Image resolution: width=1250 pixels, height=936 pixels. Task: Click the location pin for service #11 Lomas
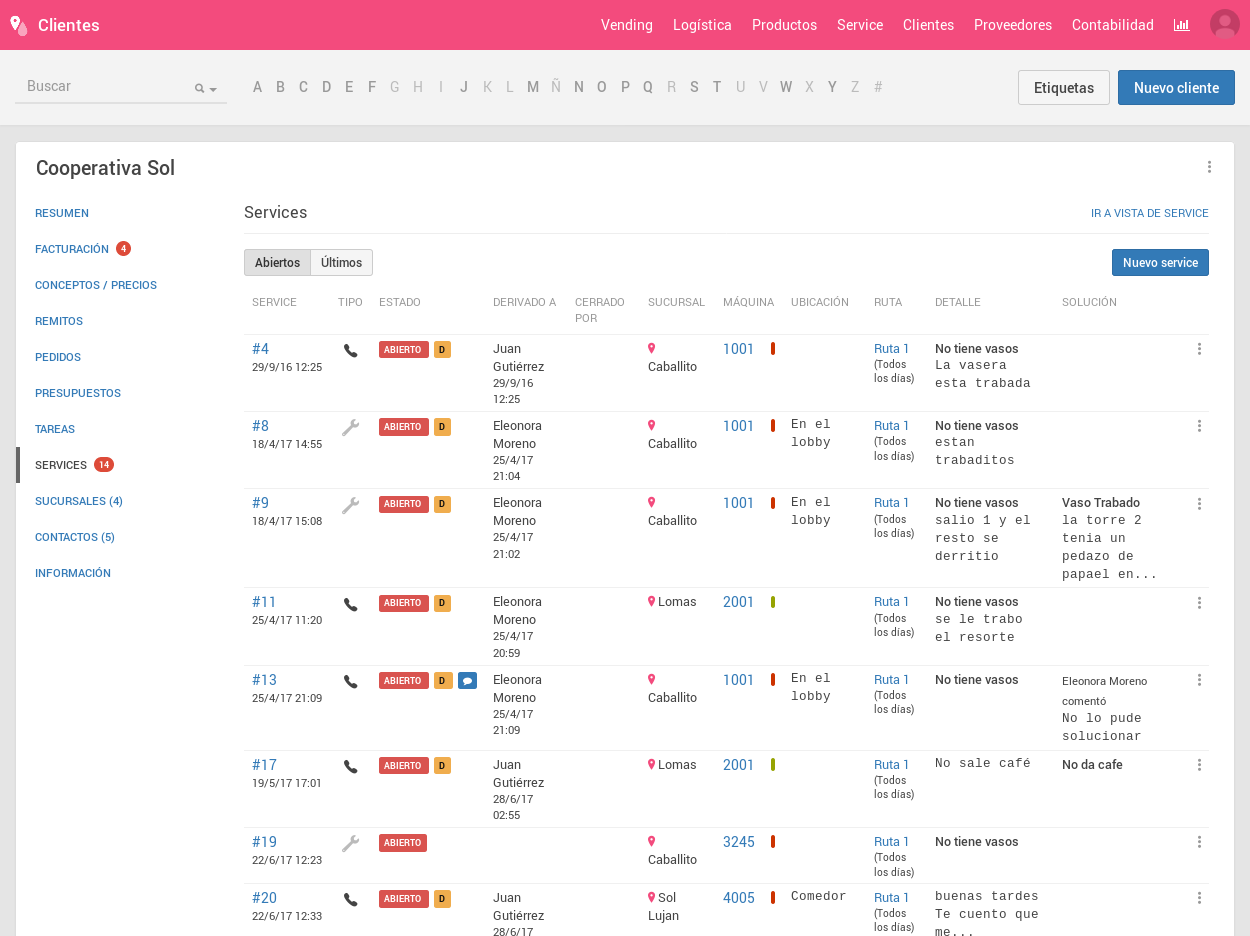coord(651,602)
